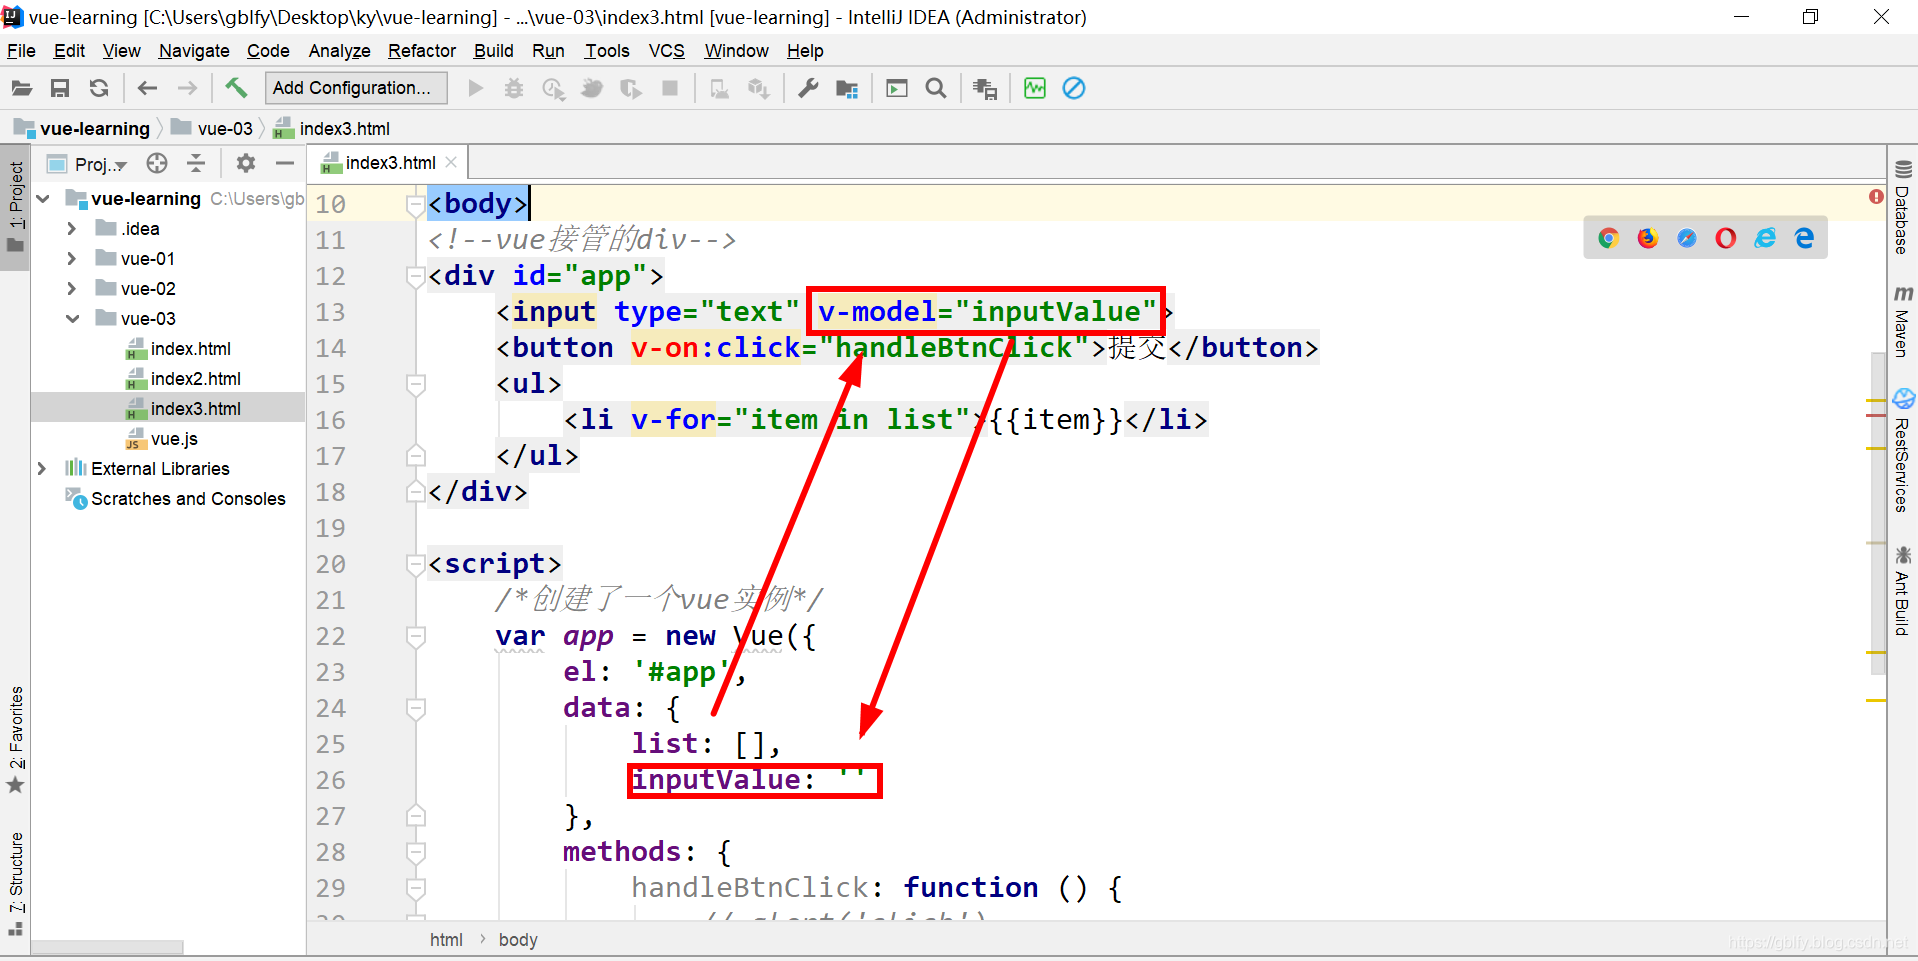
Task: Open Settings via the wrench icon
Action: [x=808, y=88]
